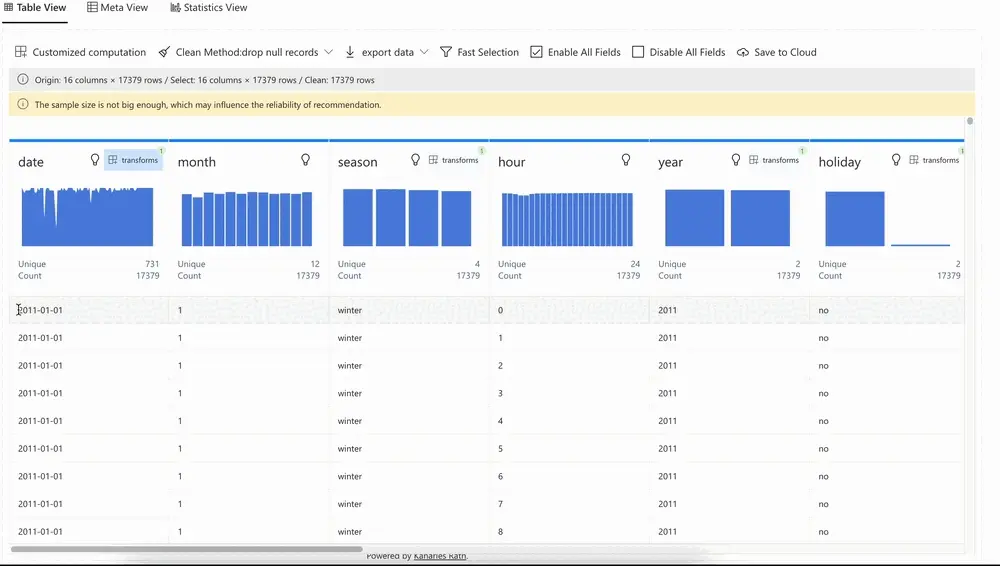Click the lightbulb icon in holiday column

tap(896, 160)
